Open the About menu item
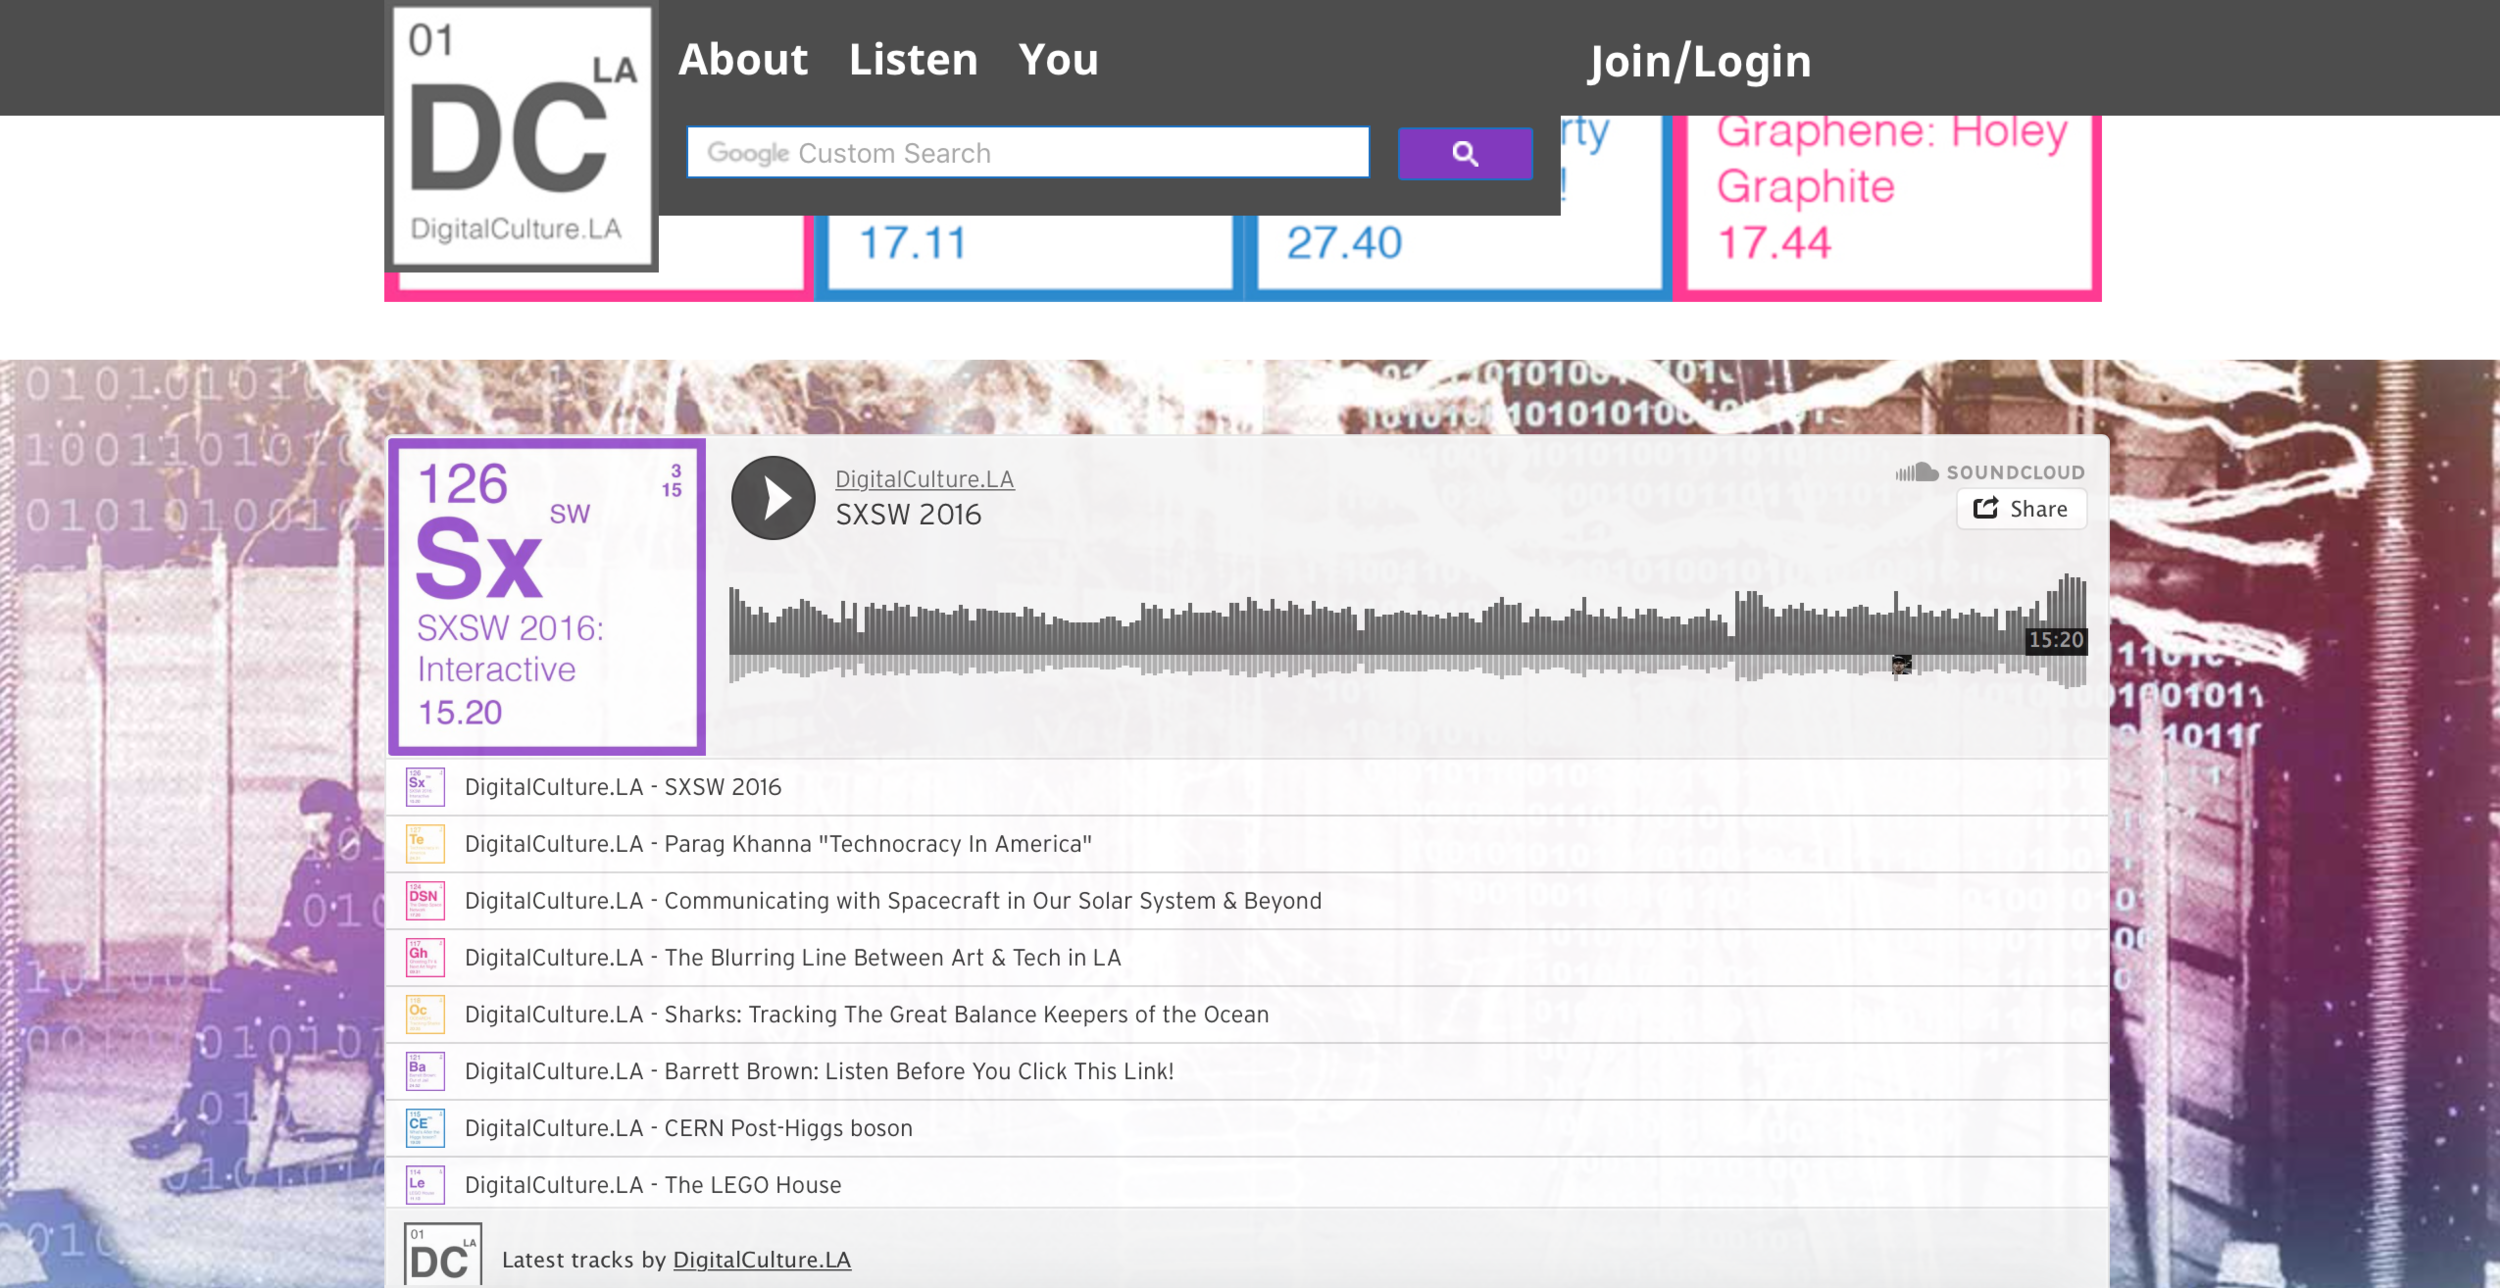 pos(744,59)
